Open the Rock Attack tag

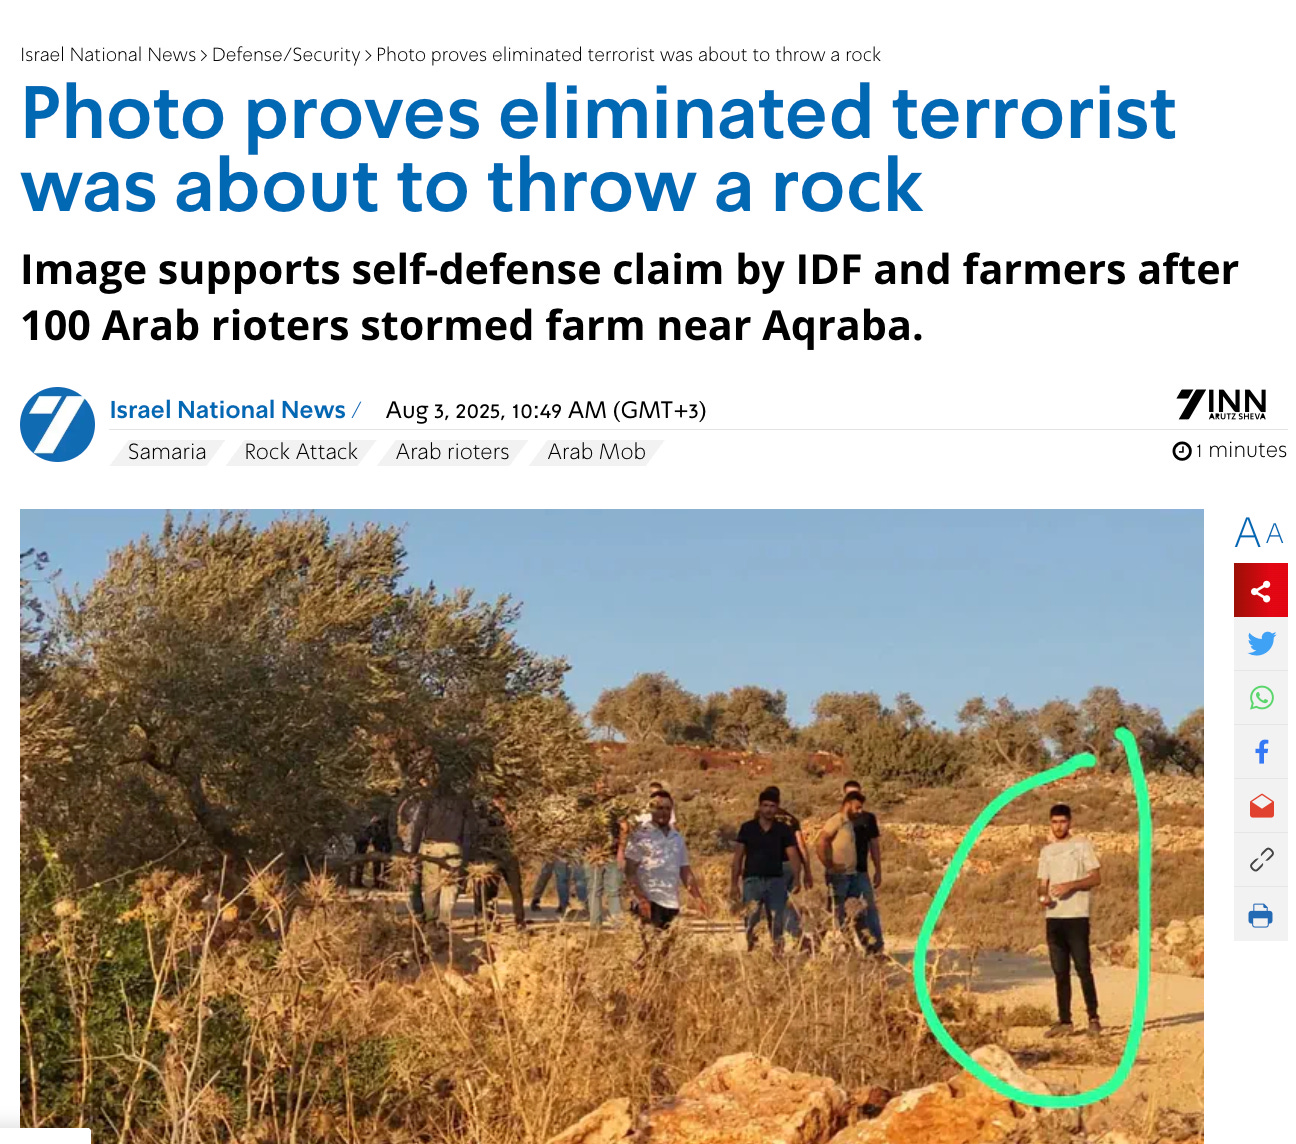[x=301, y=452]
